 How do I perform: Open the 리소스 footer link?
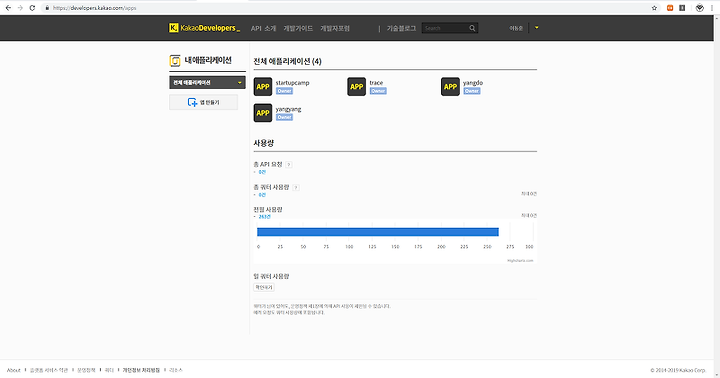[175, 370]
